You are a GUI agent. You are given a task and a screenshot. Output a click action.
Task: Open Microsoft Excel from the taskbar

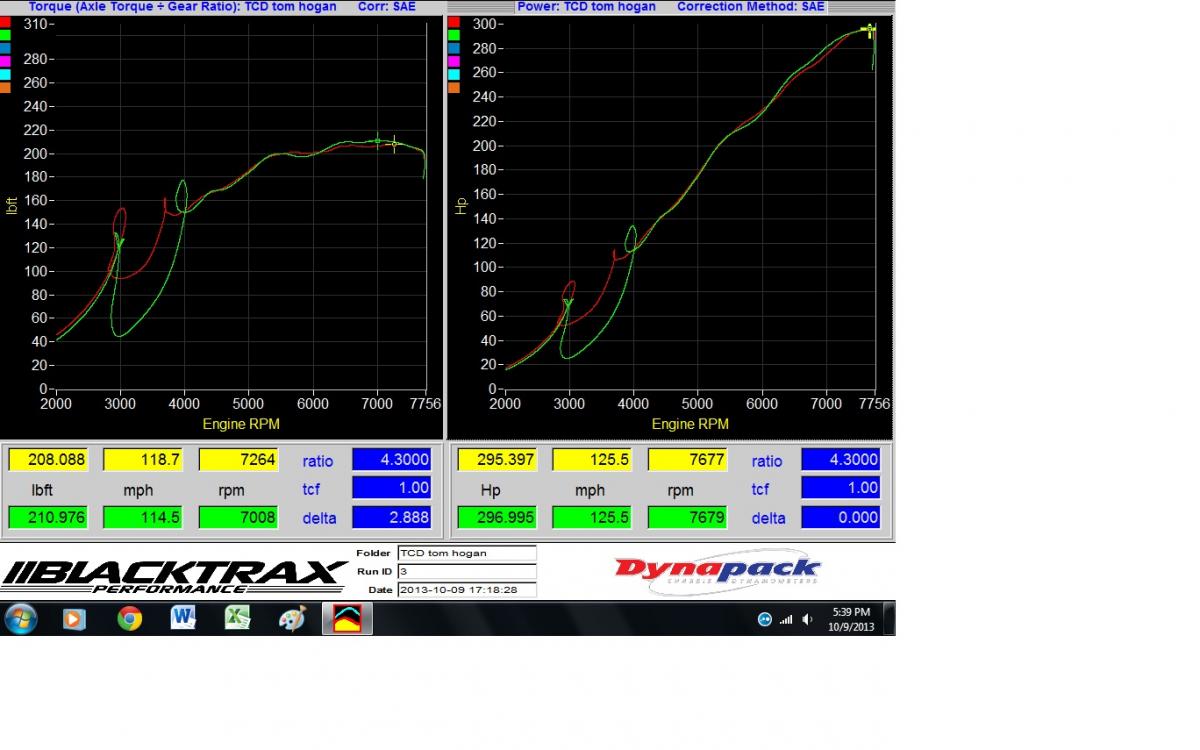click(237, 619)
